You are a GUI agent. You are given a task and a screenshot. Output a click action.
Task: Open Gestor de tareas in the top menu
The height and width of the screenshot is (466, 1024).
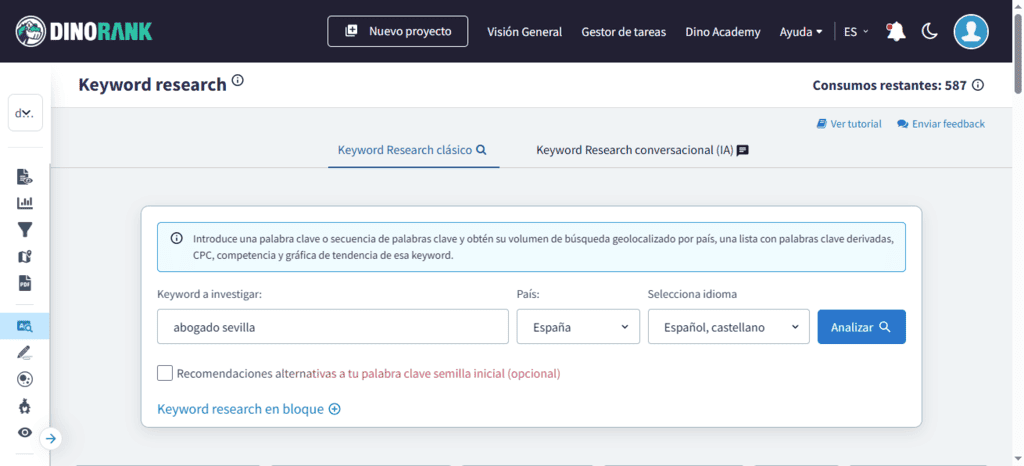623,31
